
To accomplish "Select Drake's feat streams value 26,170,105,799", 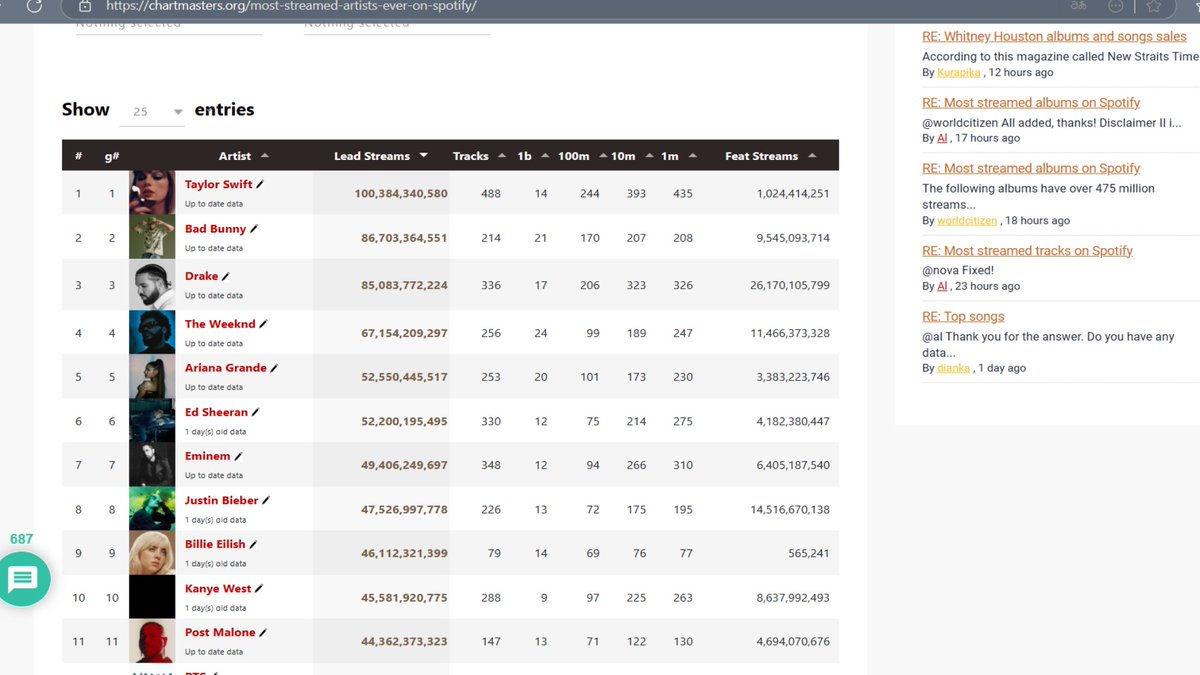I will [x=790, y=286].
